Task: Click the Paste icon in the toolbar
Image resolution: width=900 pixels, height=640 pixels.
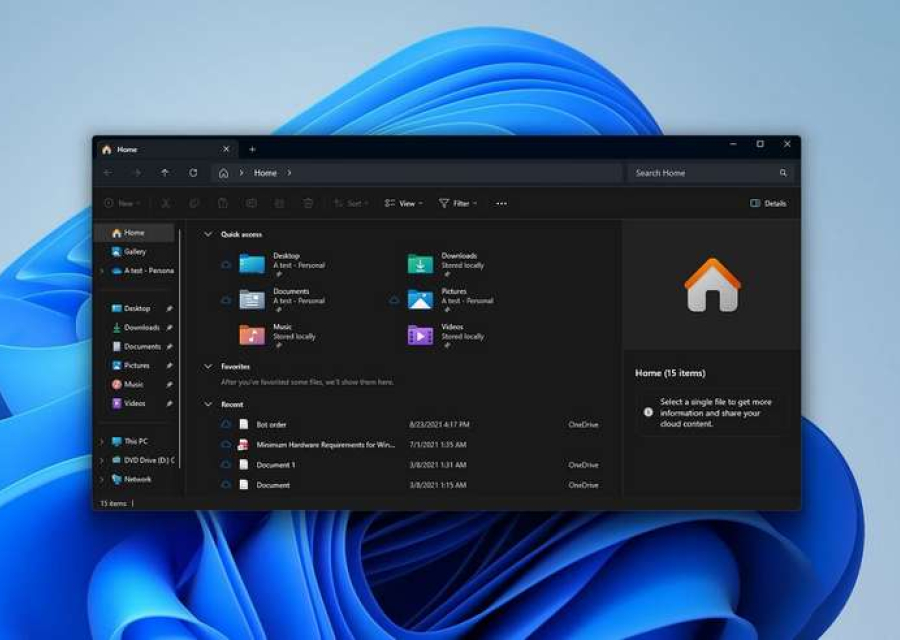Action: coord(220,203)
